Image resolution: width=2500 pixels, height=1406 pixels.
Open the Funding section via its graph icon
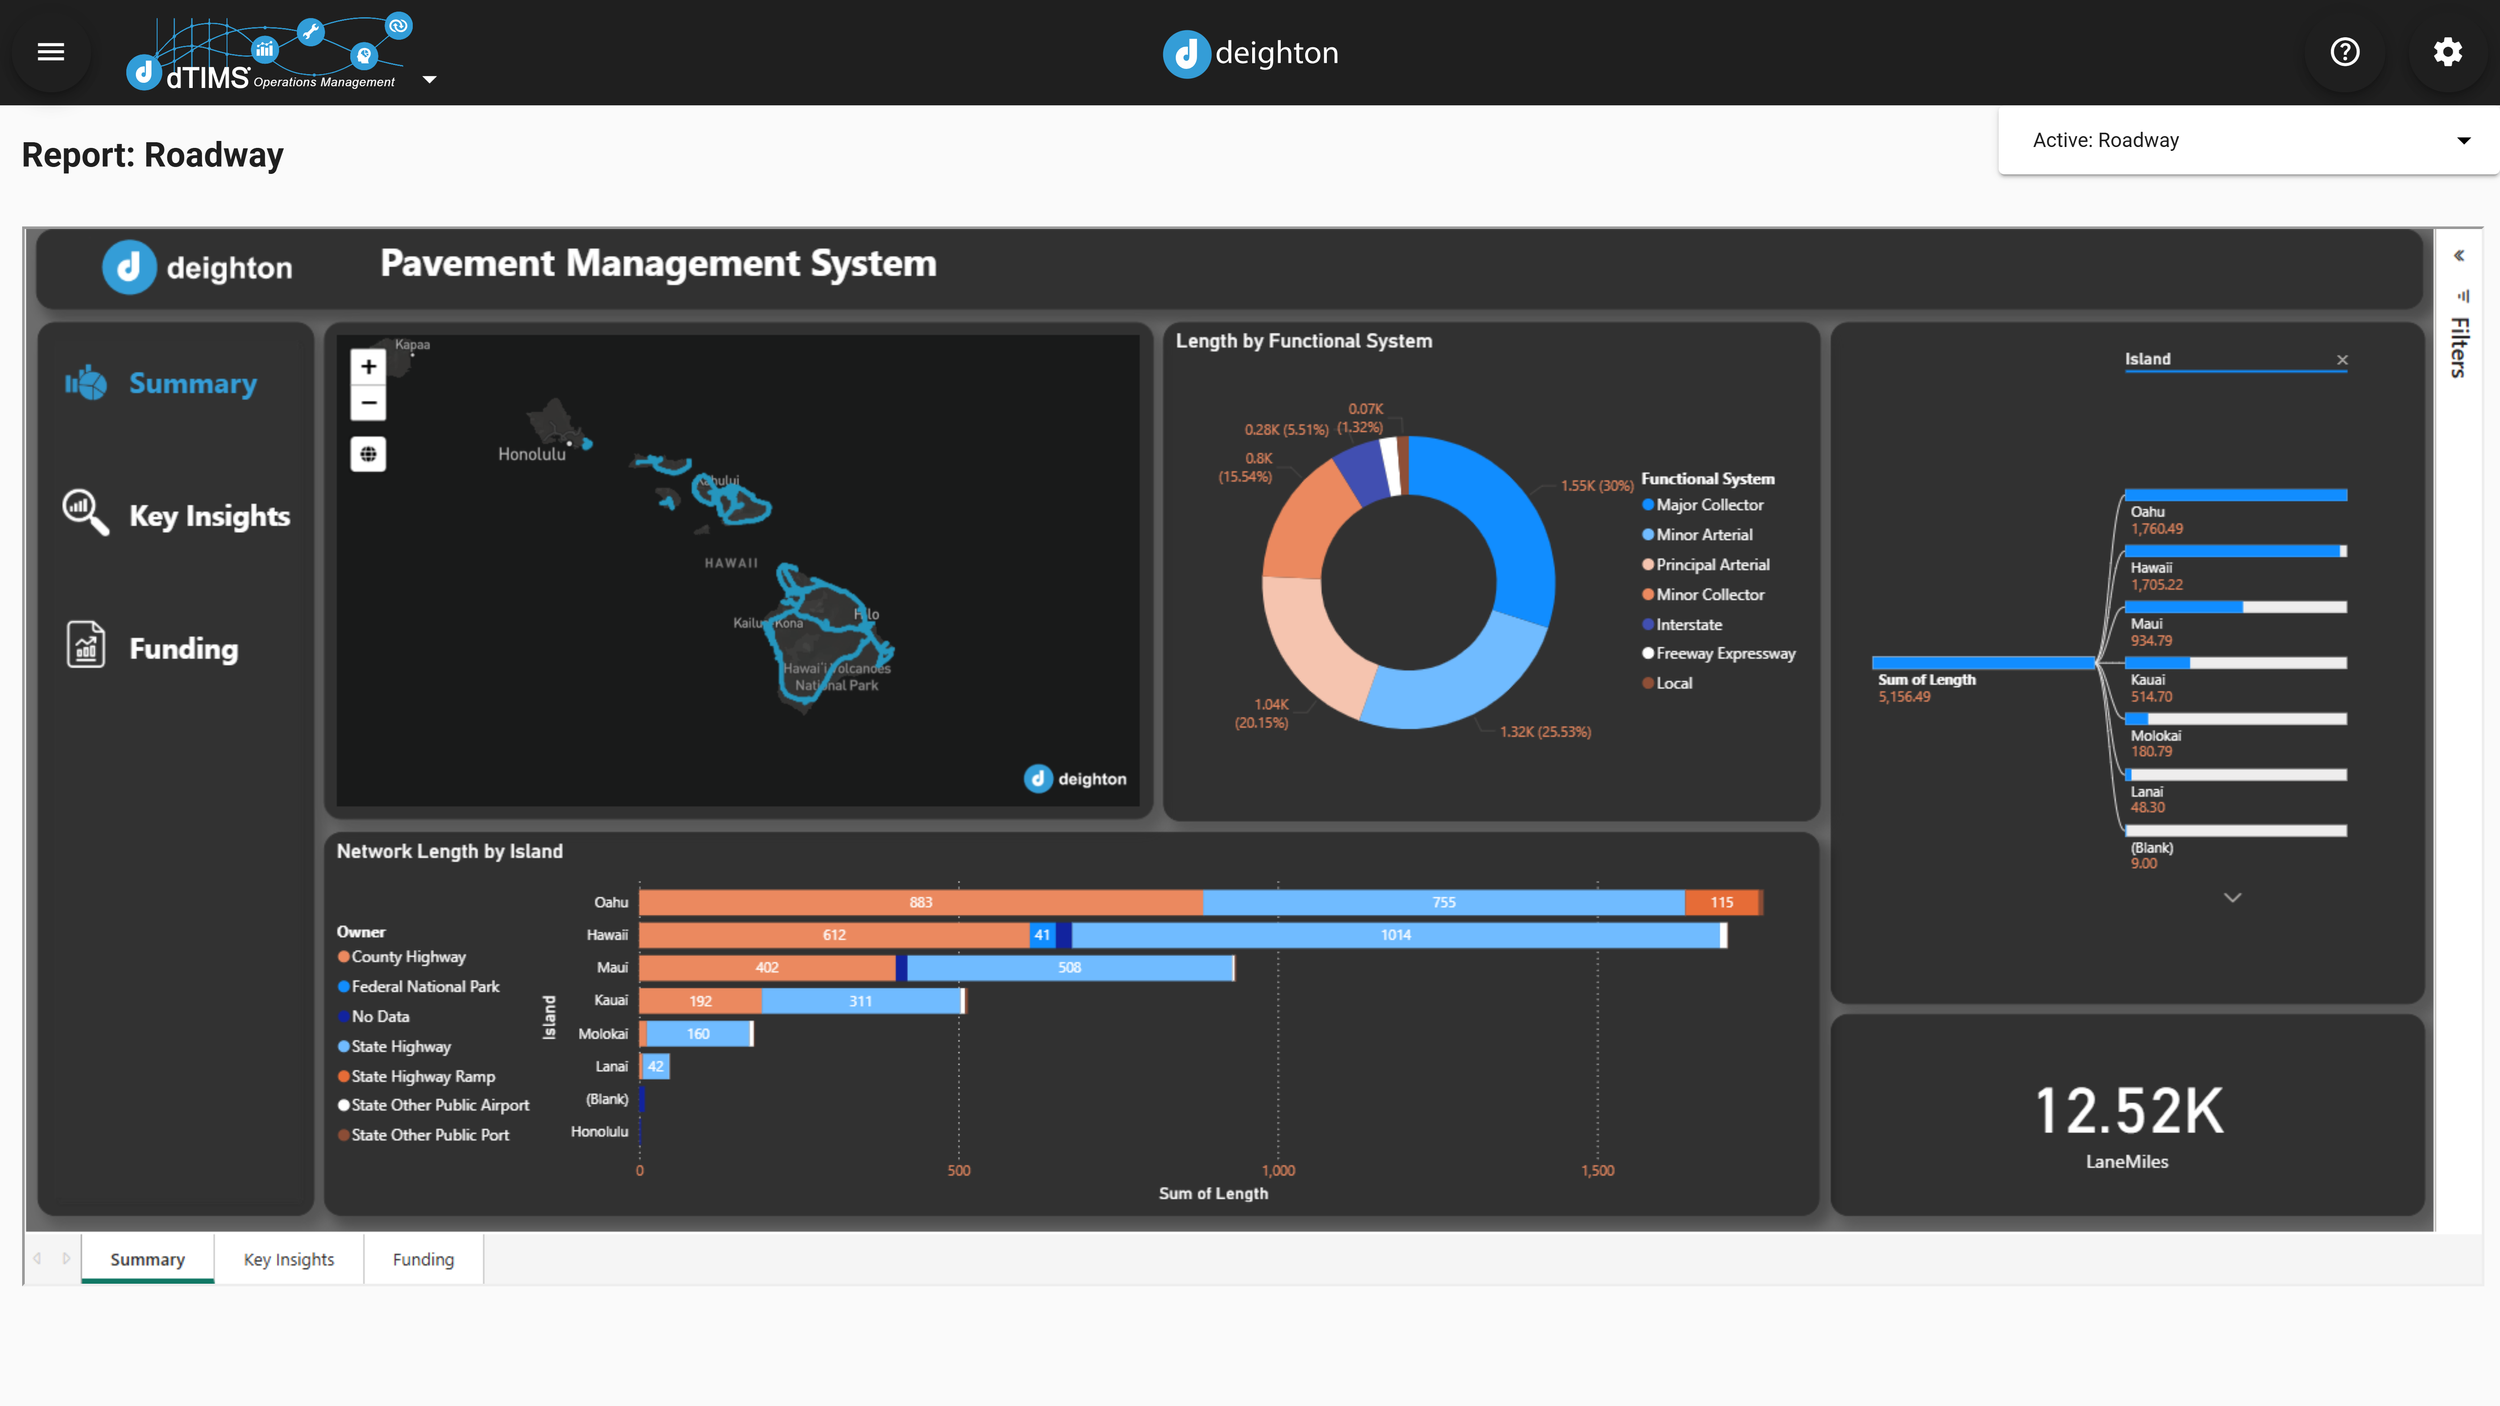tap(85, 646)
